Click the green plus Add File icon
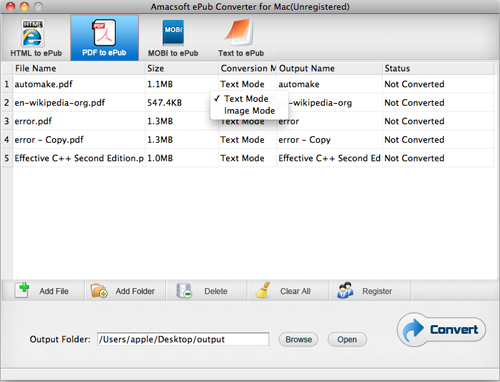 22,290
